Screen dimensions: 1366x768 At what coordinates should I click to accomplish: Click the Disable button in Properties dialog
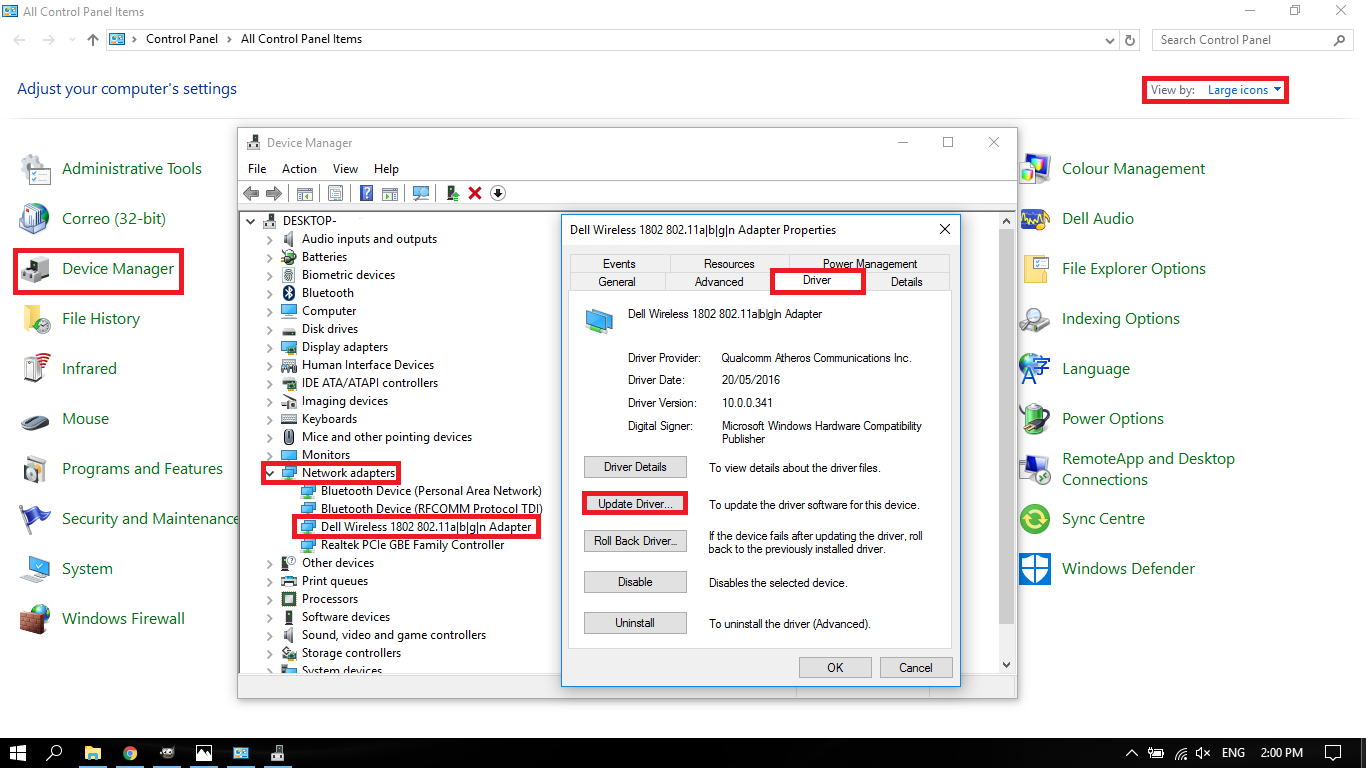[x=635, y=582]
